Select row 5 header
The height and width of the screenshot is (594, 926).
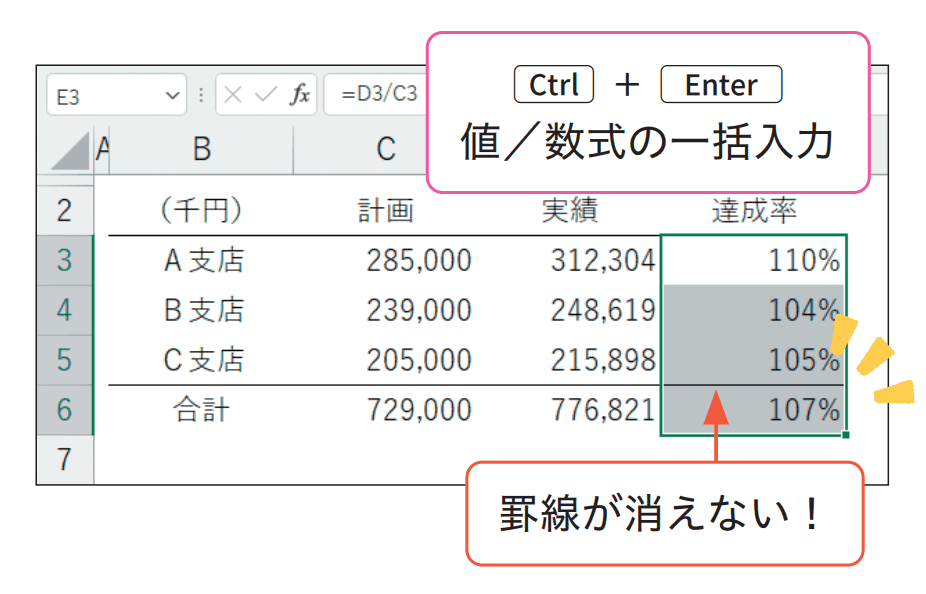tap(65, 360)
